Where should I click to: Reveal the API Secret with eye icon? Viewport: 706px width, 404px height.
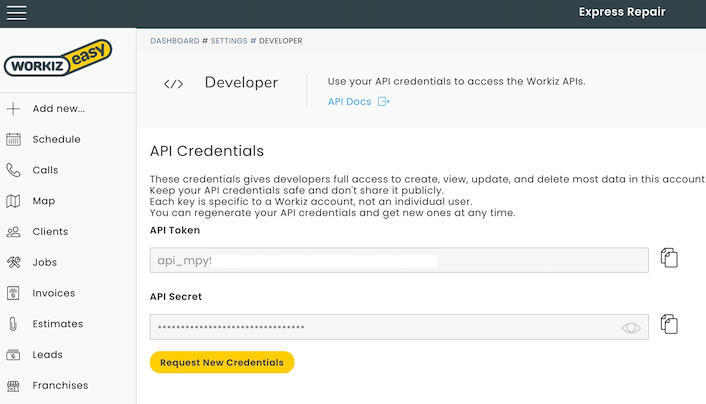[631, 327]
